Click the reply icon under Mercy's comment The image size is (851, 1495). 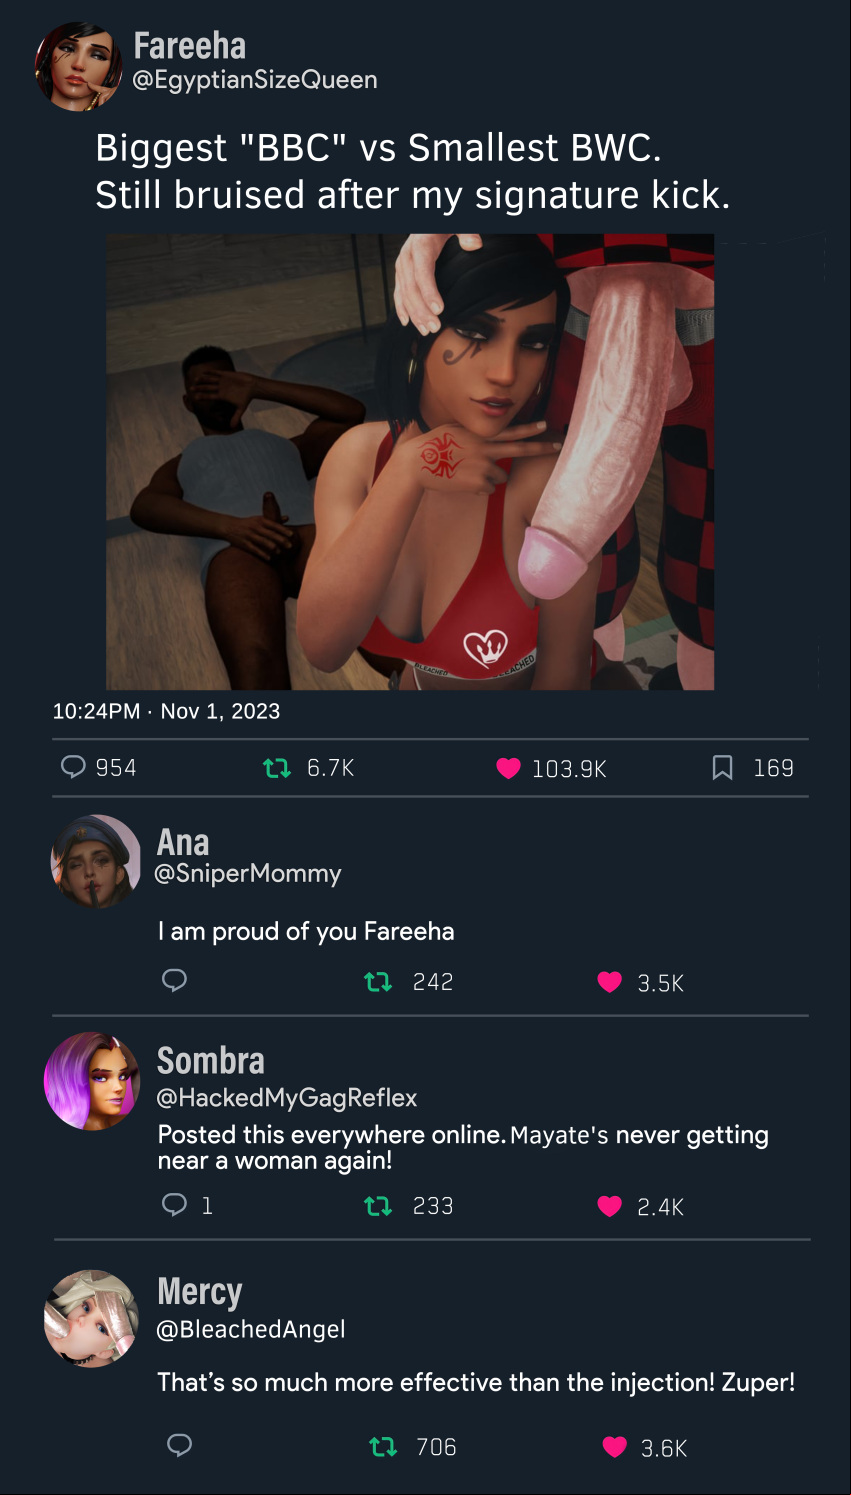[179, 1445]
